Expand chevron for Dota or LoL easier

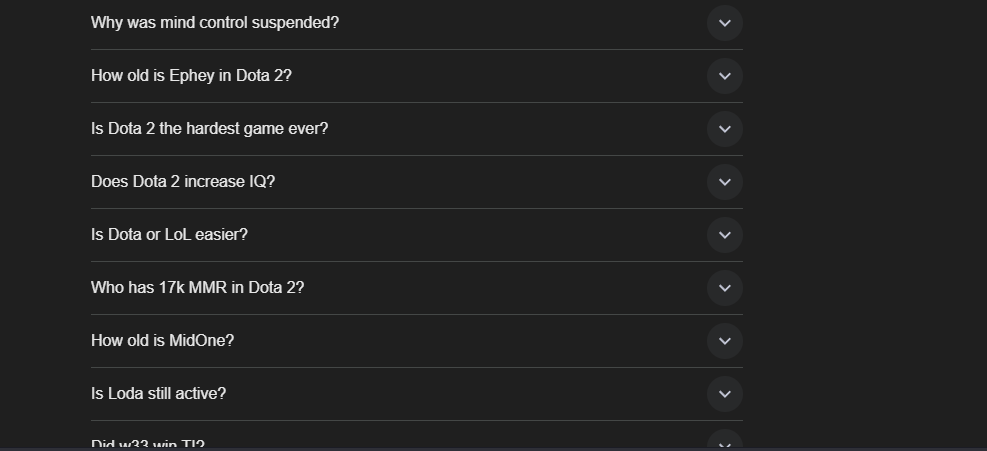point(725,235)
